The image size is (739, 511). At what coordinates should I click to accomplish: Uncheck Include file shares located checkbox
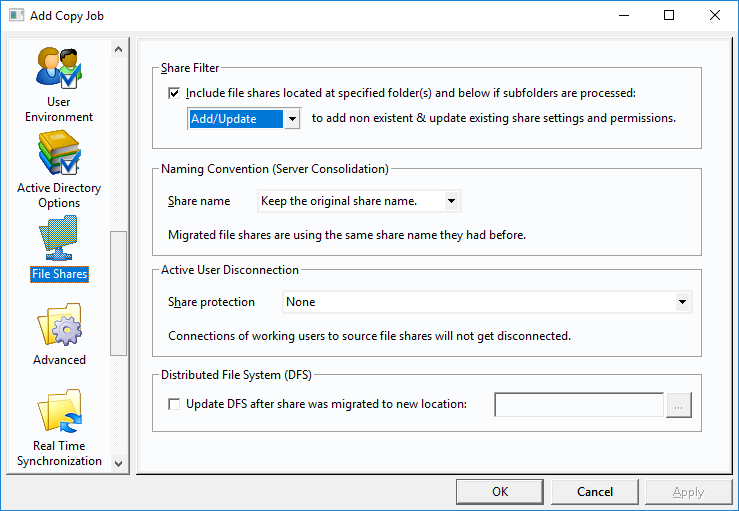pos(174,93)
